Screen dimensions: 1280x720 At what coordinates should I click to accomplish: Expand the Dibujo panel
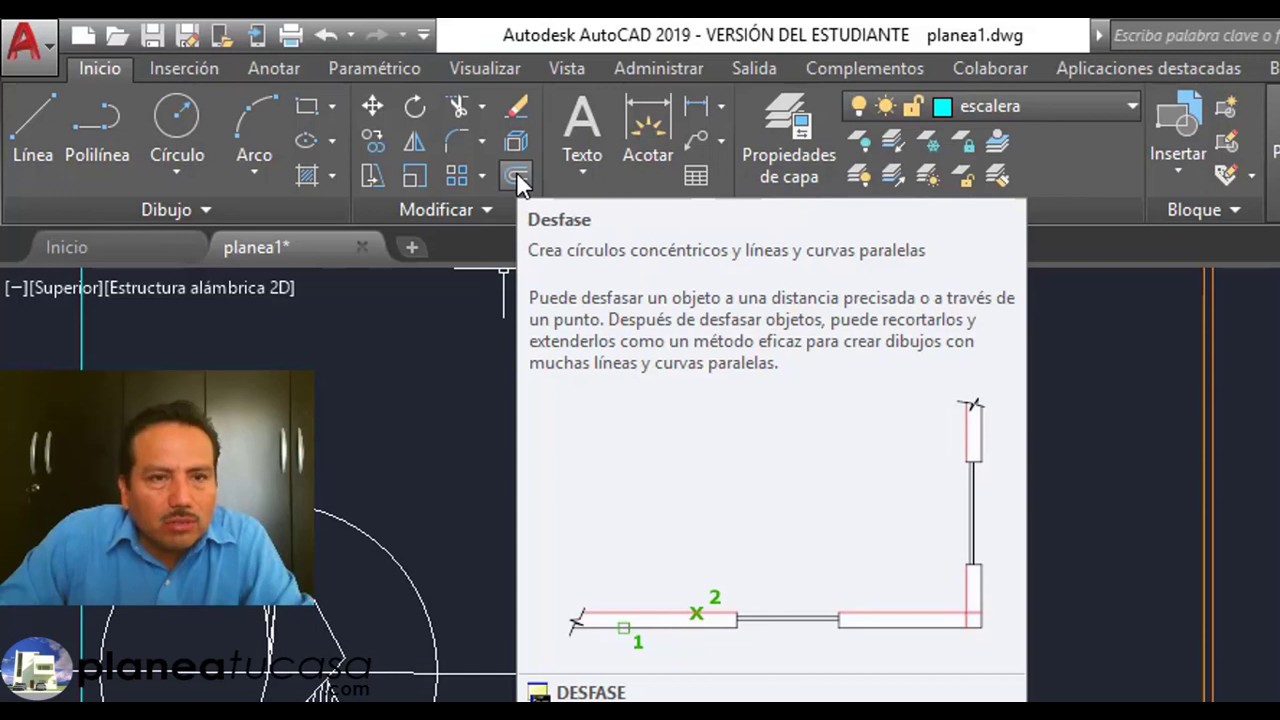176,210
